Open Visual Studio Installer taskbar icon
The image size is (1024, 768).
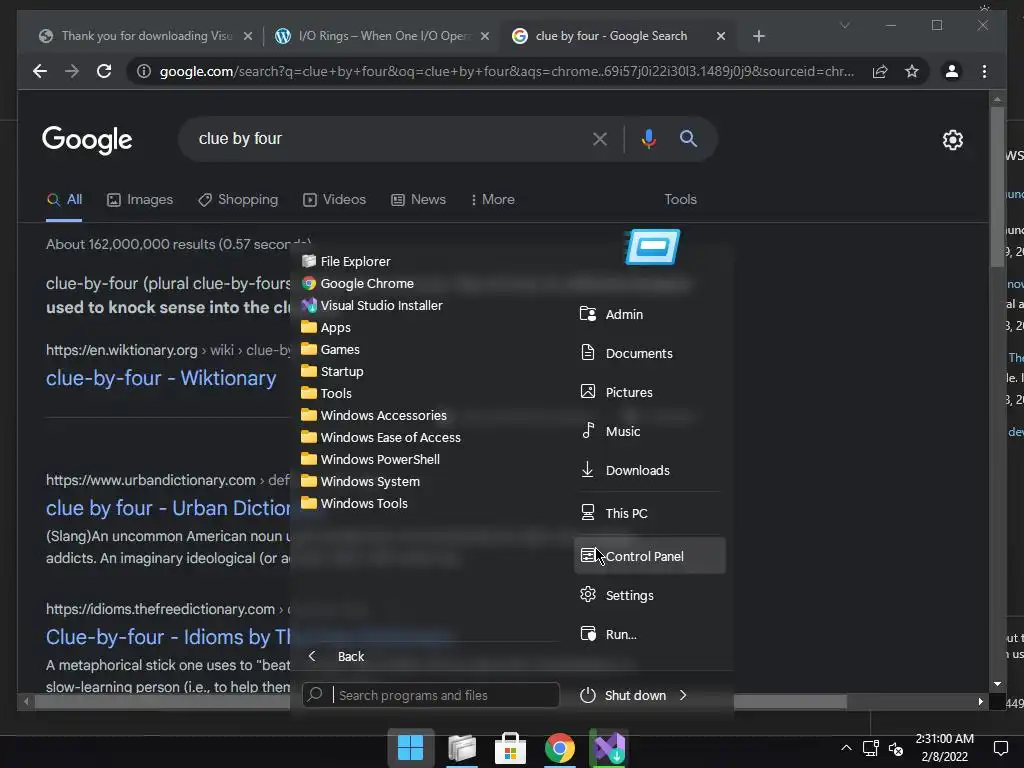[x=609, y=748]
